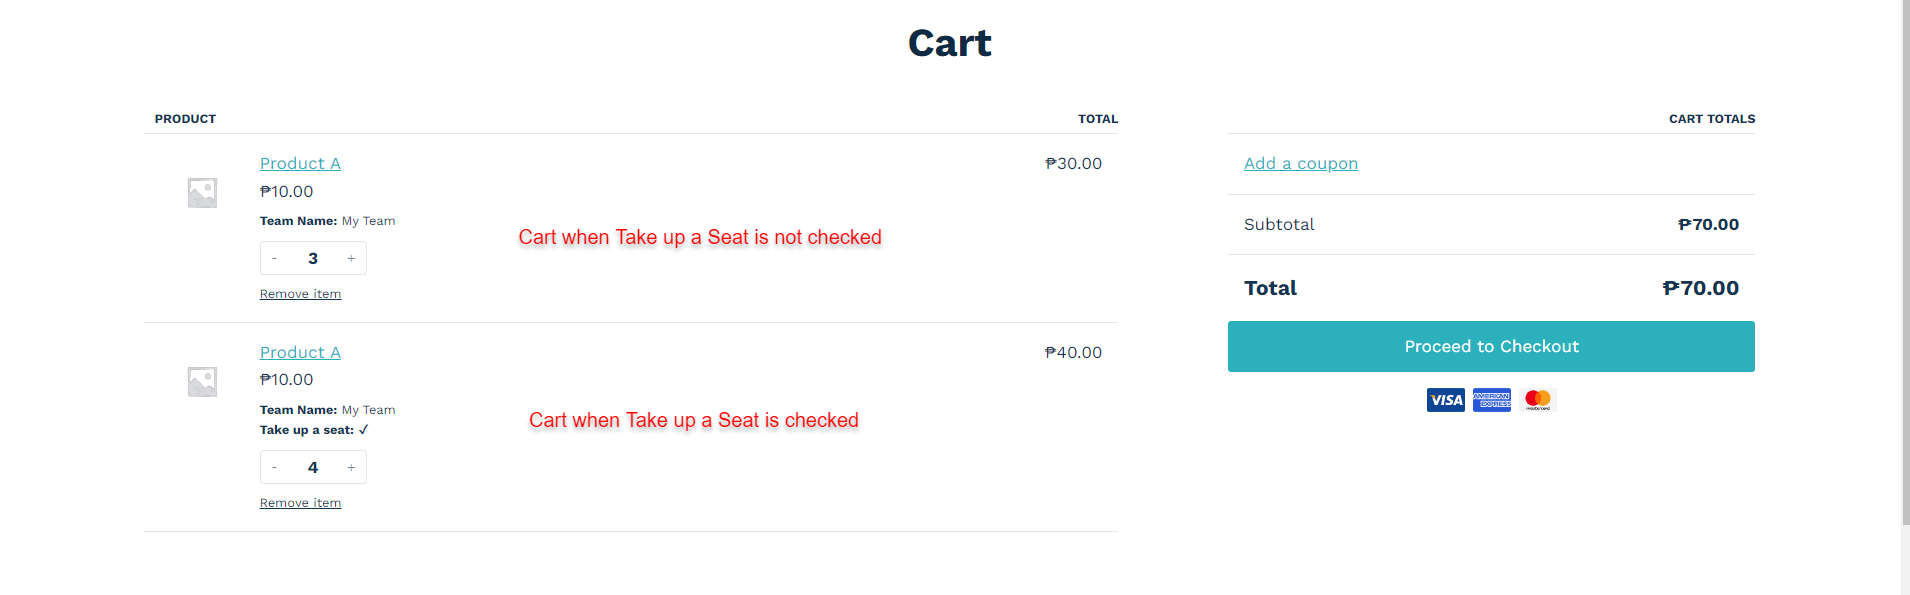Remove the first Product A item
1910x595 pixels.
click(x=300, y=294)
